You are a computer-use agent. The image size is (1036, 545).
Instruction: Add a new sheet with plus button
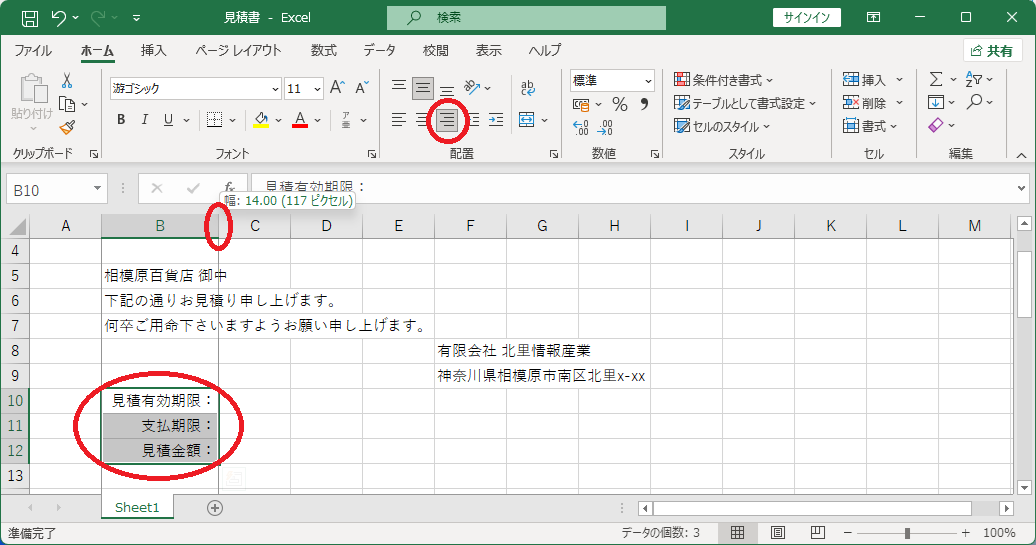coord(215,507)
